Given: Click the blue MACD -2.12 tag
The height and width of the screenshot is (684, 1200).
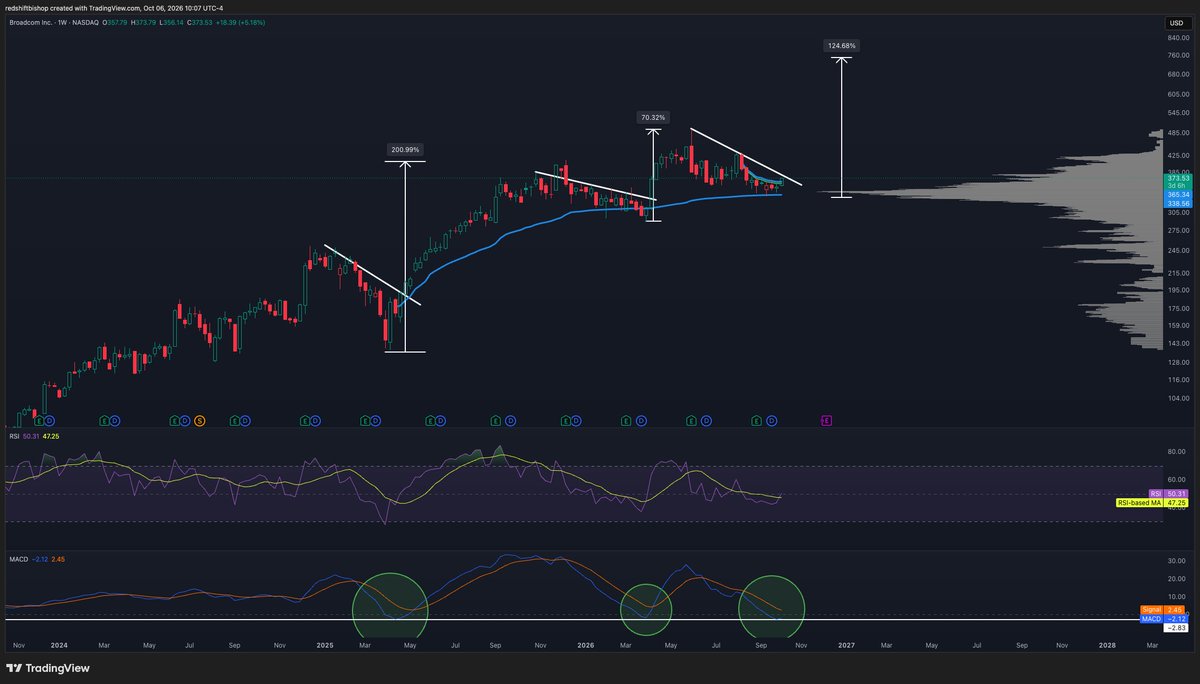Looking at the screenshot, I should [x=1165, y=618].
